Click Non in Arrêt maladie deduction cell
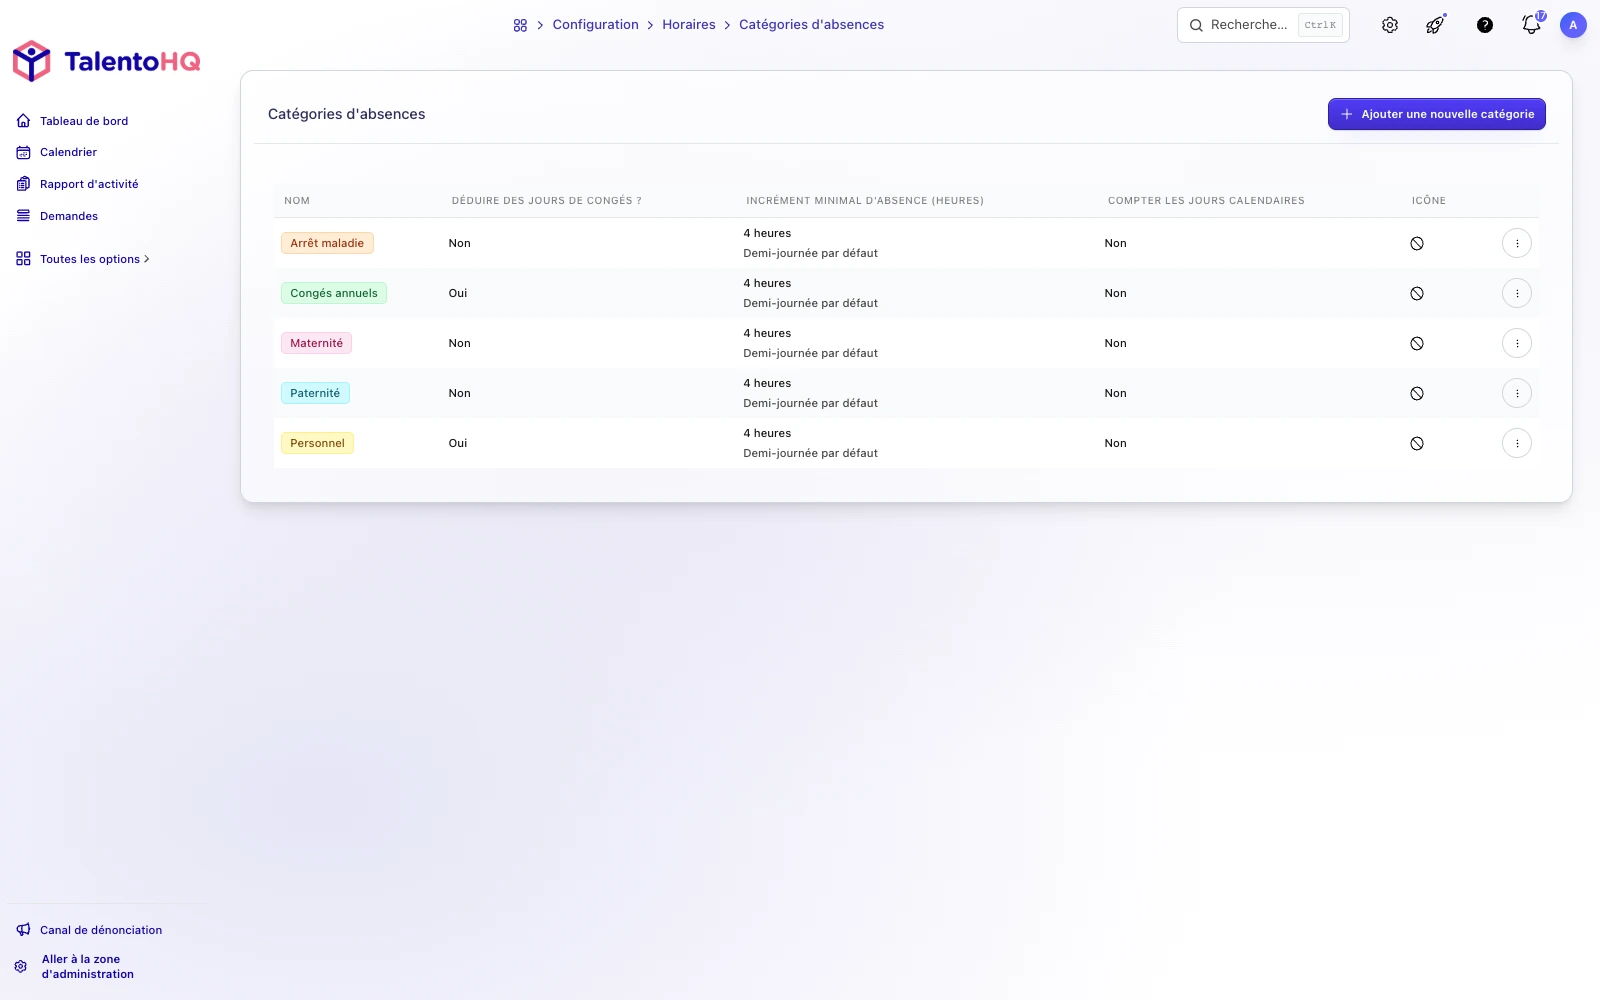Viewport: 1600px width, 1000px height. pos(459,243)
